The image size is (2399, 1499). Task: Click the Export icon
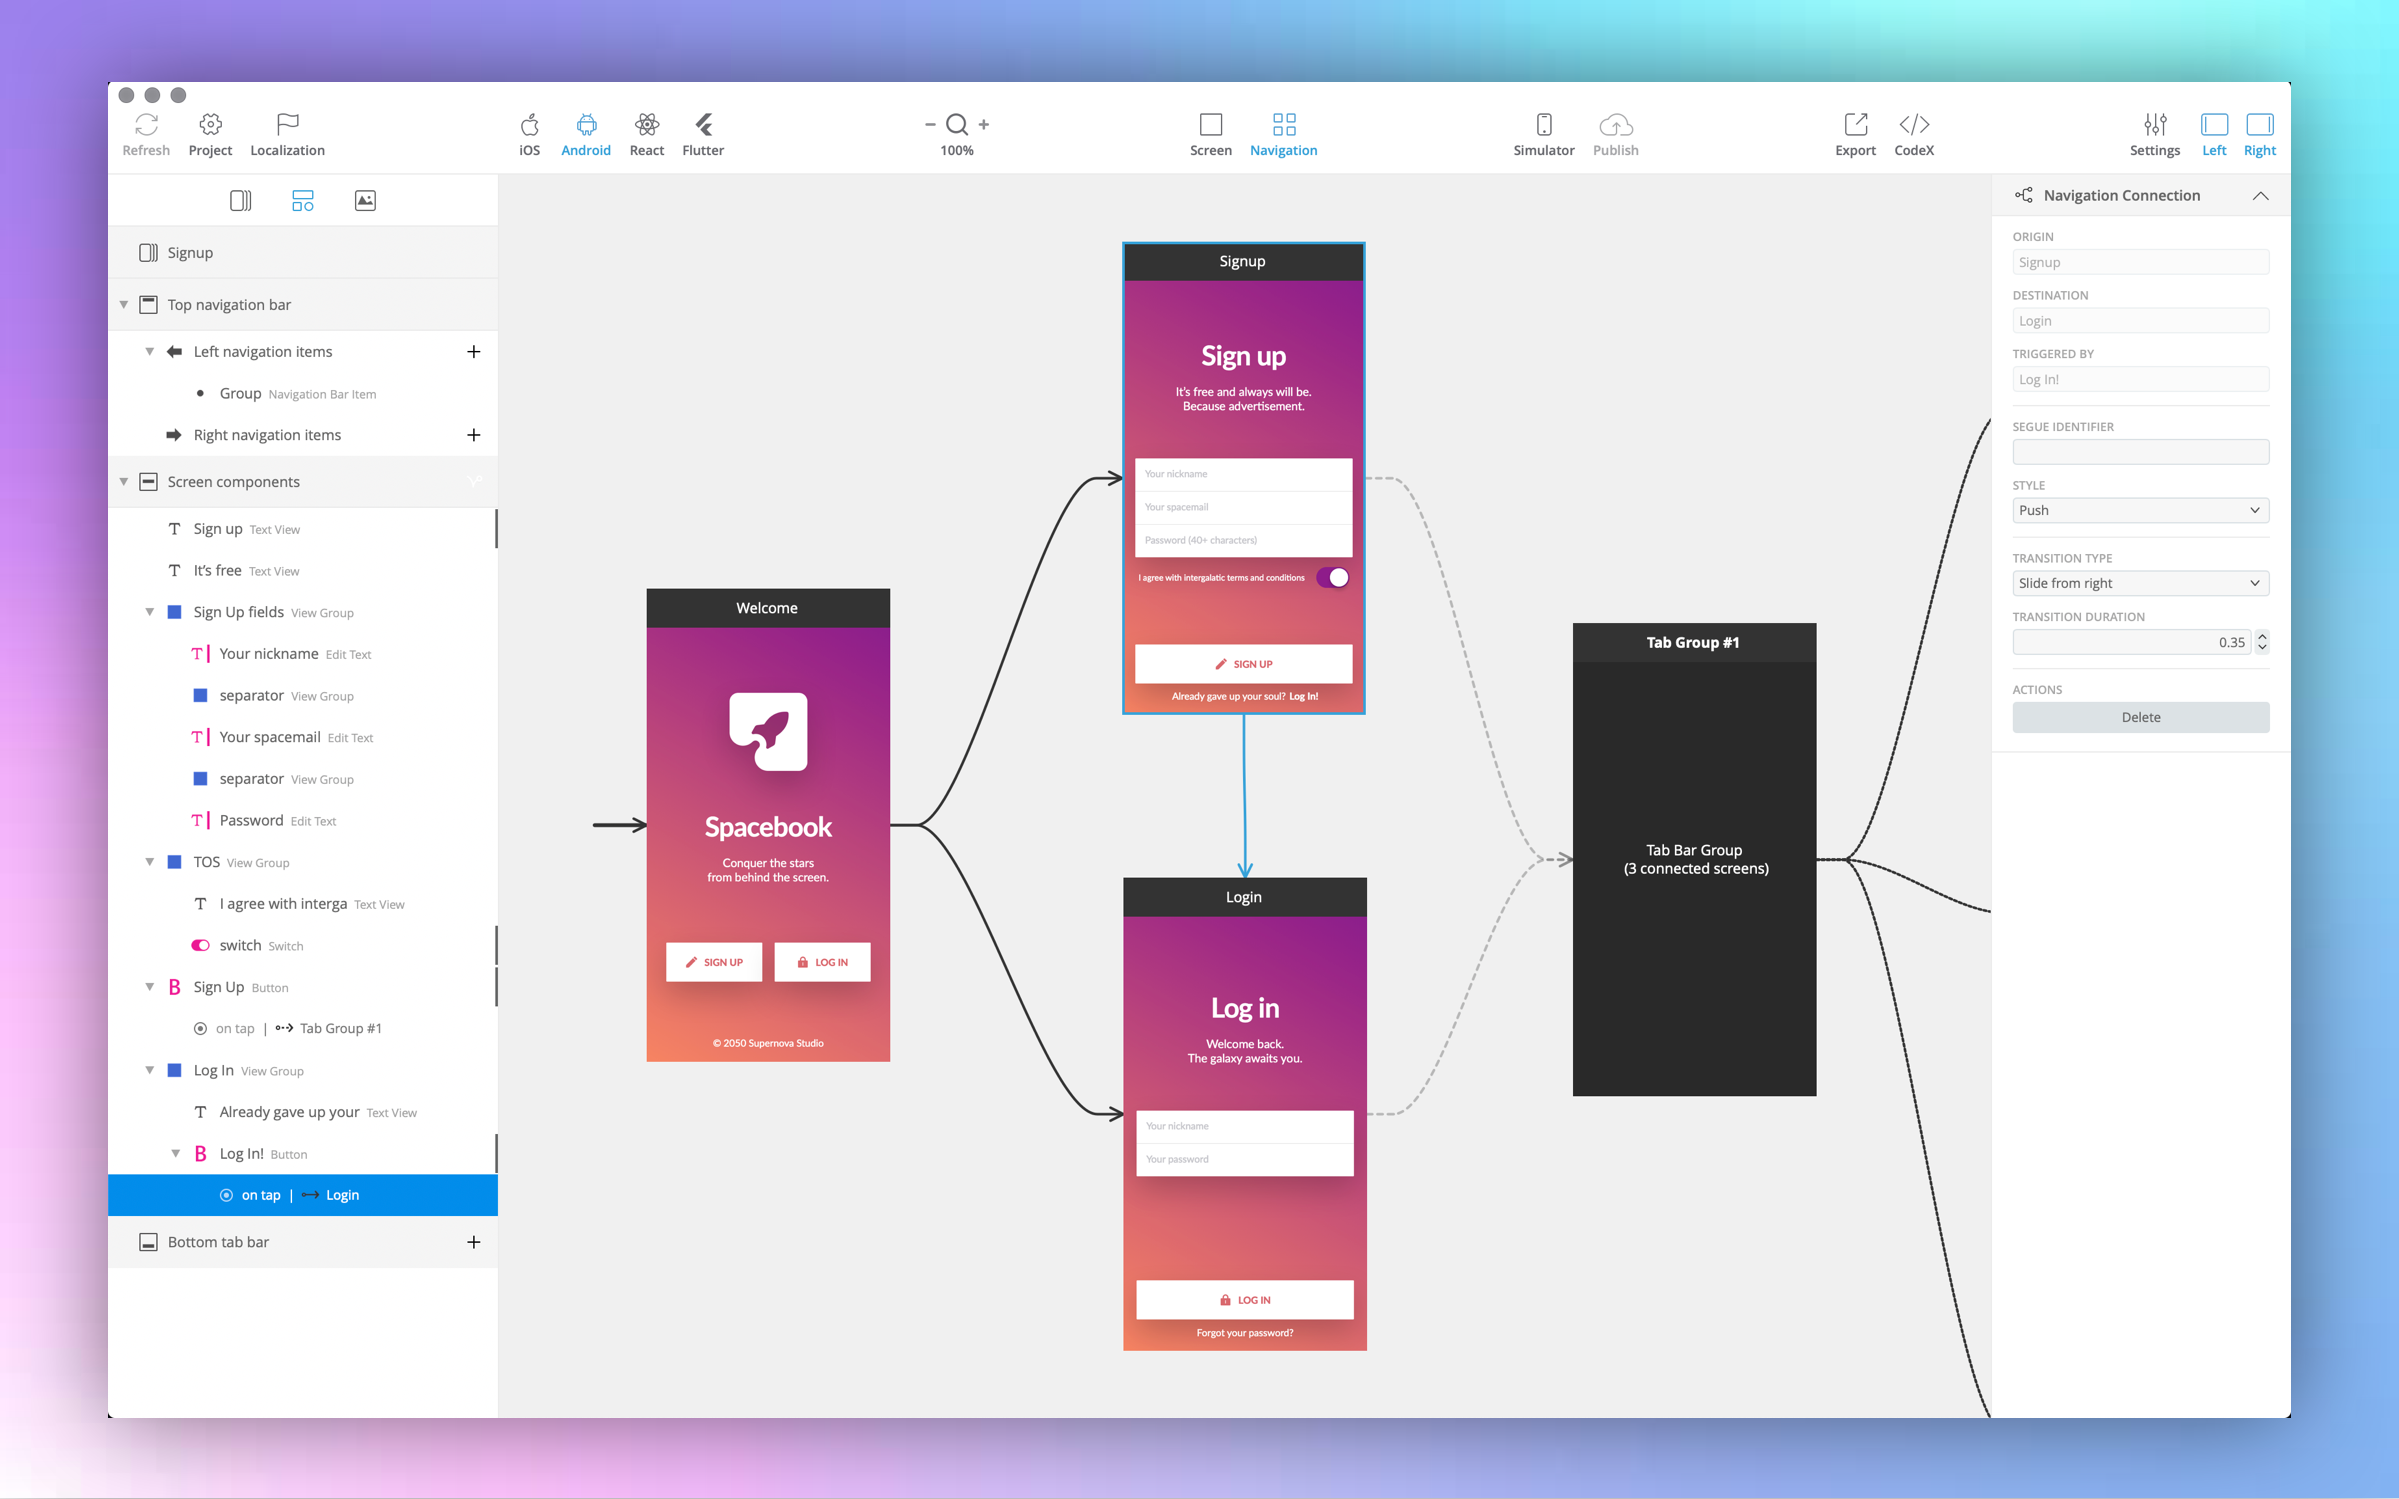tap(1855, 125)
